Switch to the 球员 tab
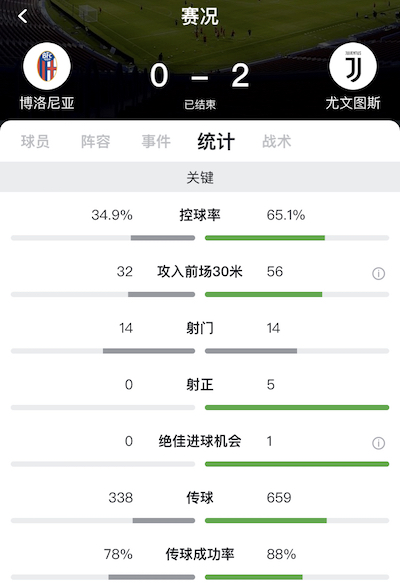 click(35, 142)
